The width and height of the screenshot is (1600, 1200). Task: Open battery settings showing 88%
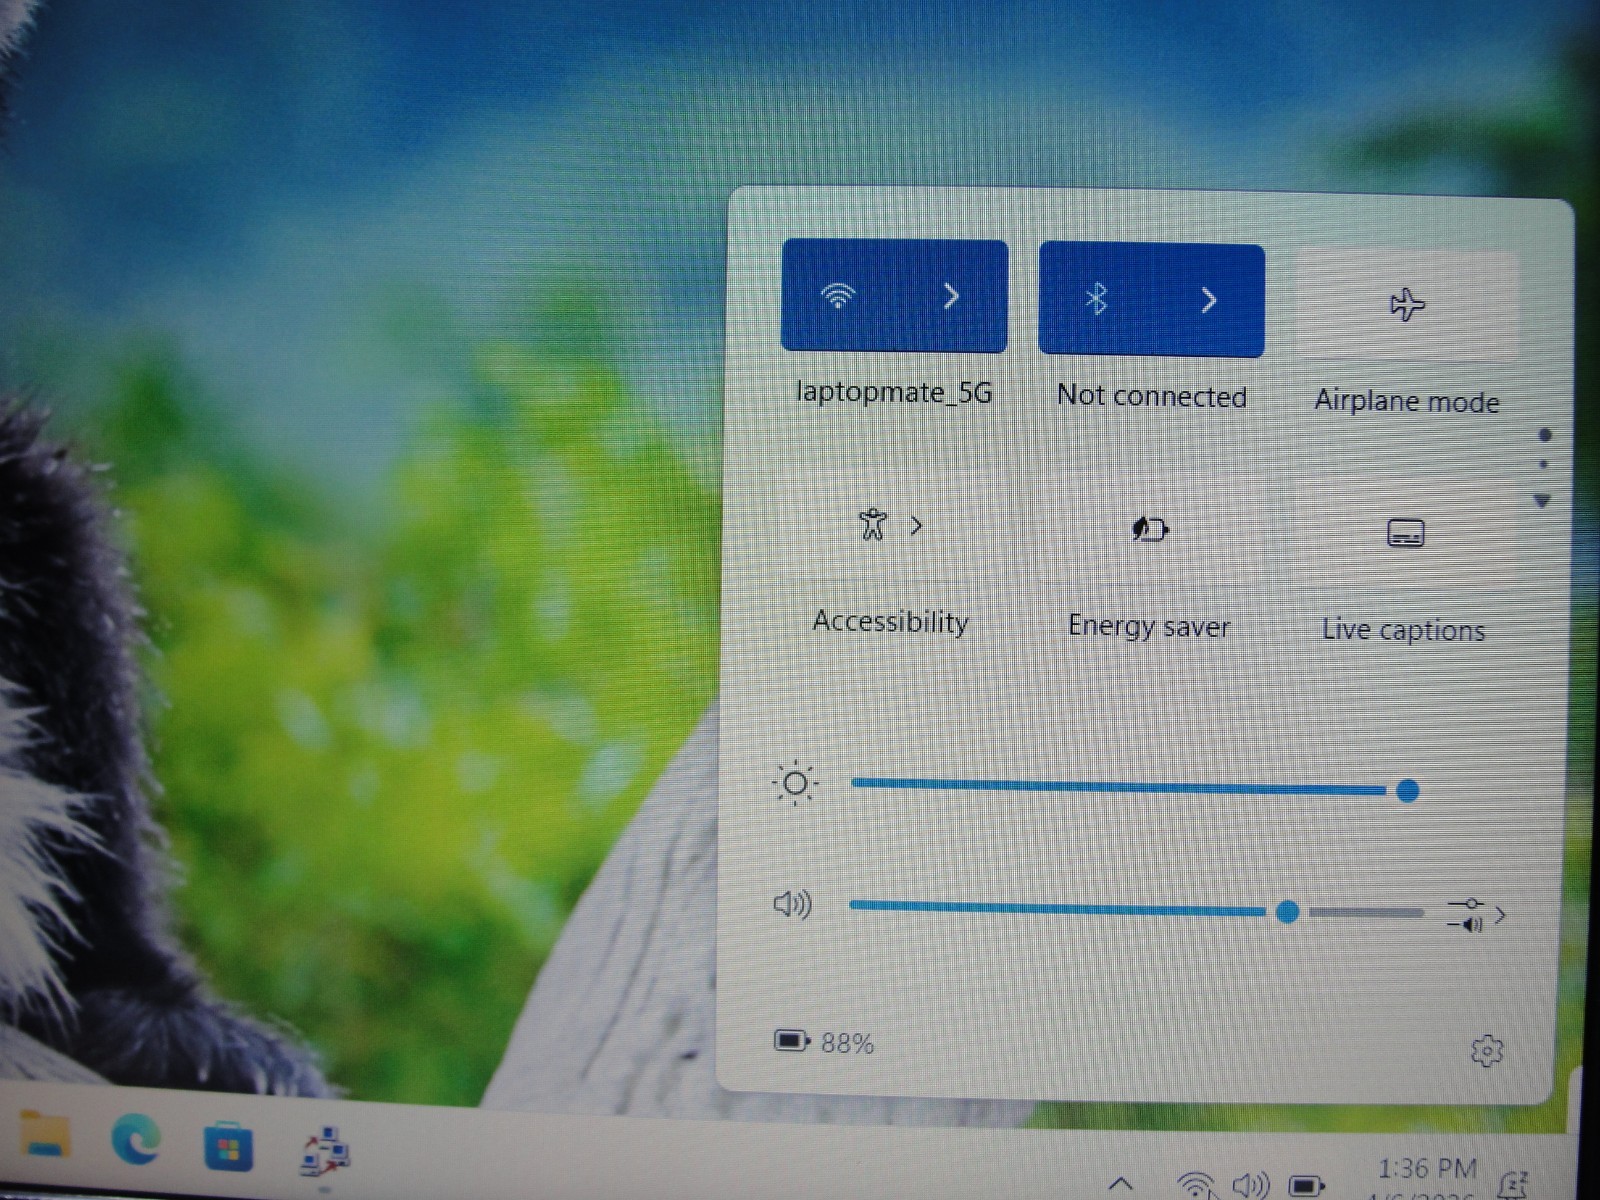[824, 1043]
